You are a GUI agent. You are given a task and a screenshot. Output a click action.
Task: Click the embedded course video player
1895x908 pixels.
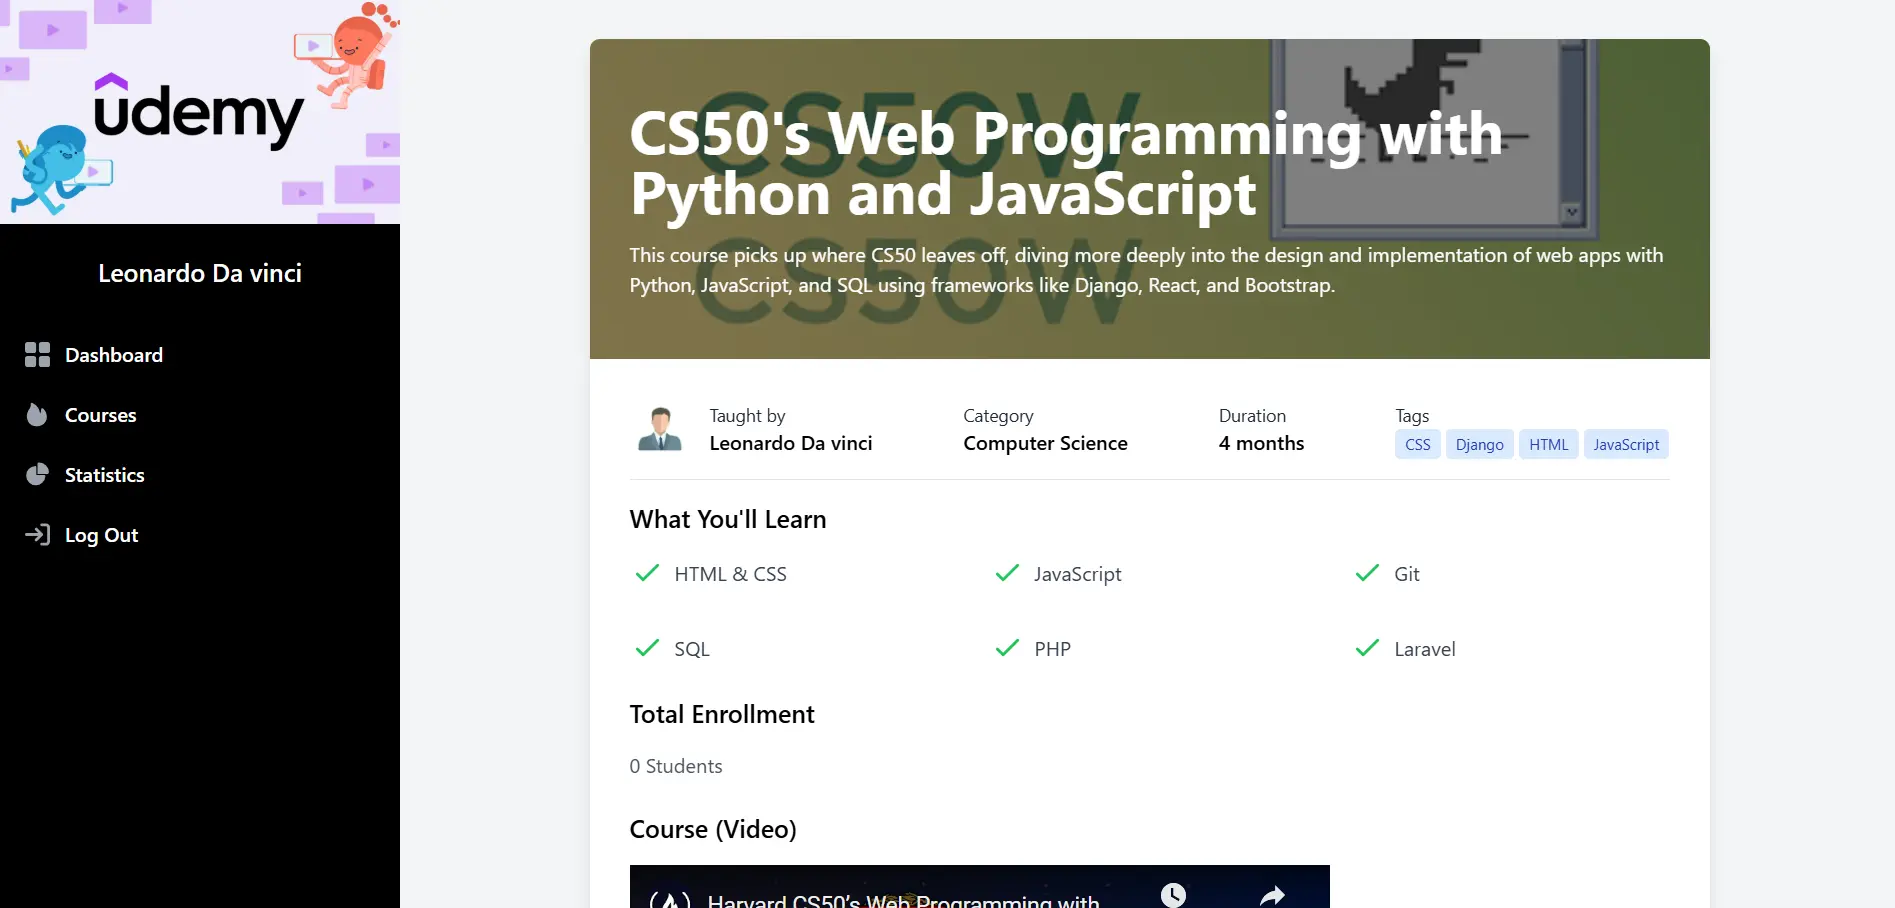point(980,887)
